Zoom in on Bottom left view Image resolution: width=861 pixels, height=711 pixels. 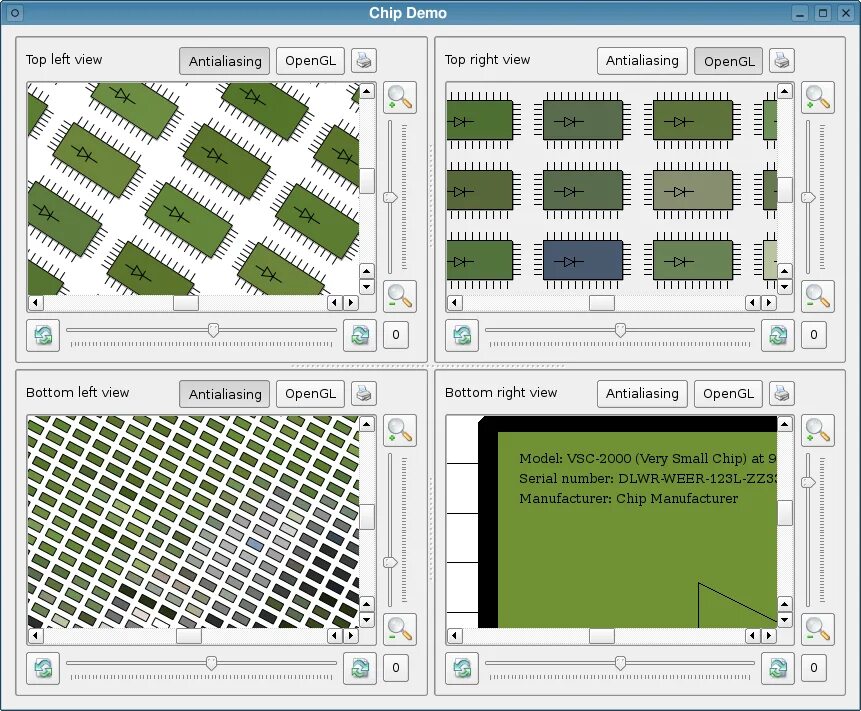coord(400,431)
